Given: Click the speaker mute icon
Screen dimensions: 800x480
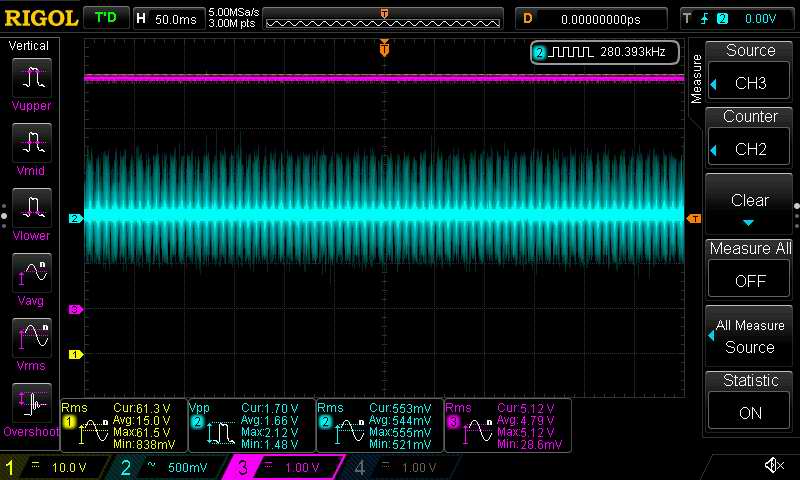Looking at the screenshot, I should 774,465.
